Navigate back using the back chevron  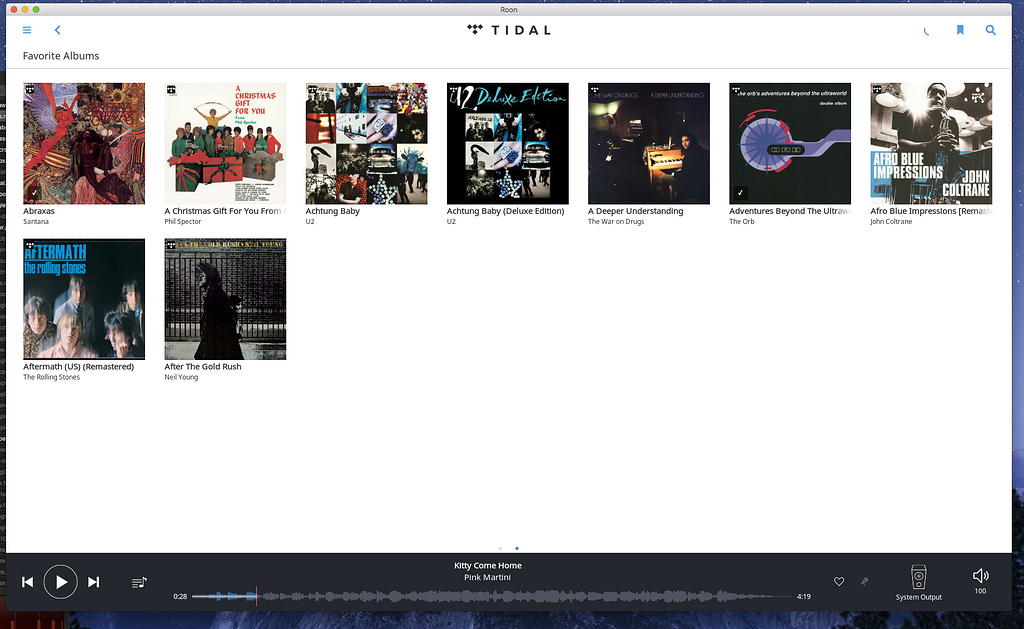(x=57, y=30)
